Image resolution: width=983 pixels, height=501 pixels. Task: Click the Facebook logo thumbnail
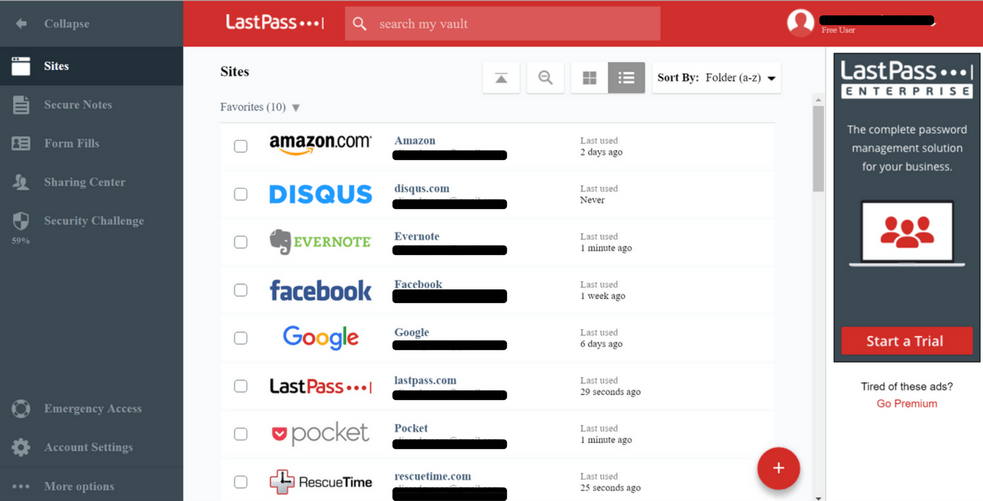click(x=320, y=290)
